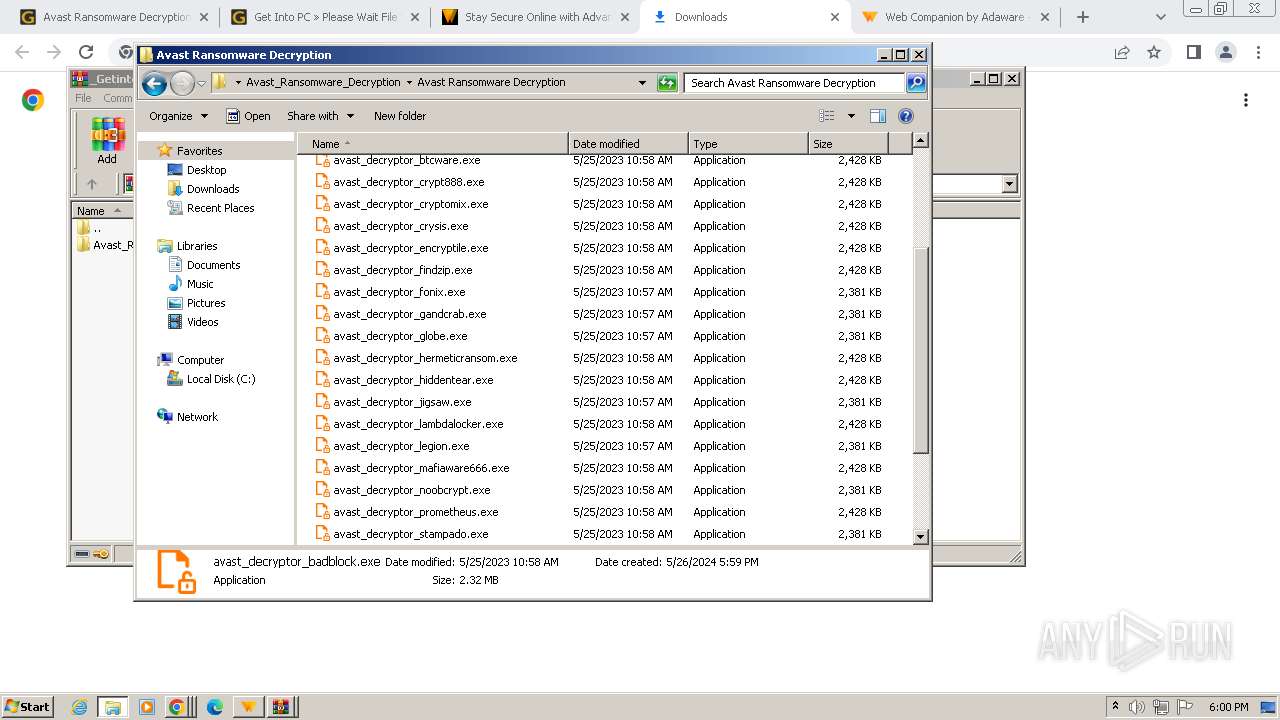1280x720 pixels.
Task: Click icon of avast_decryptor_lambdalocker.exe
Action: pyautogui.click(x=322, y=424)
